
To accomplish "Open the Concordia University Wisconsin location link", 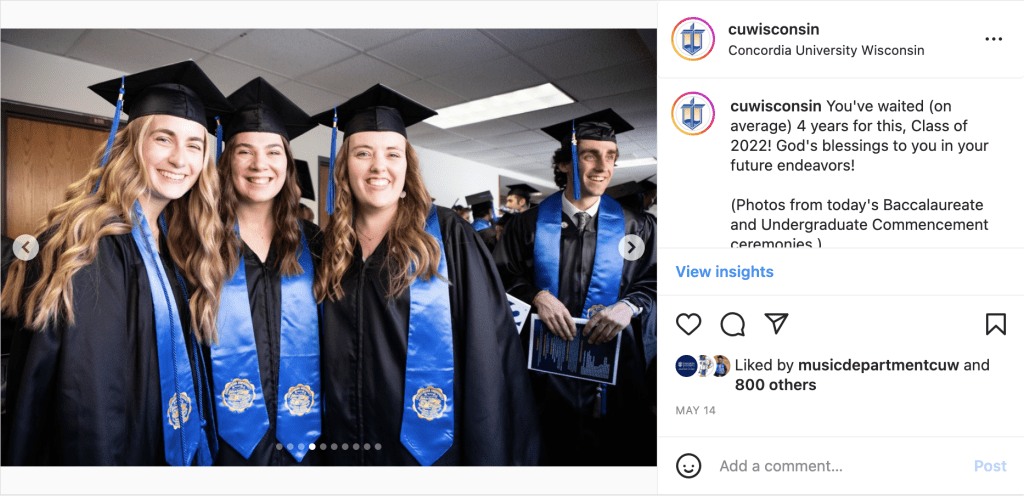I will click(x=826, y=50).
